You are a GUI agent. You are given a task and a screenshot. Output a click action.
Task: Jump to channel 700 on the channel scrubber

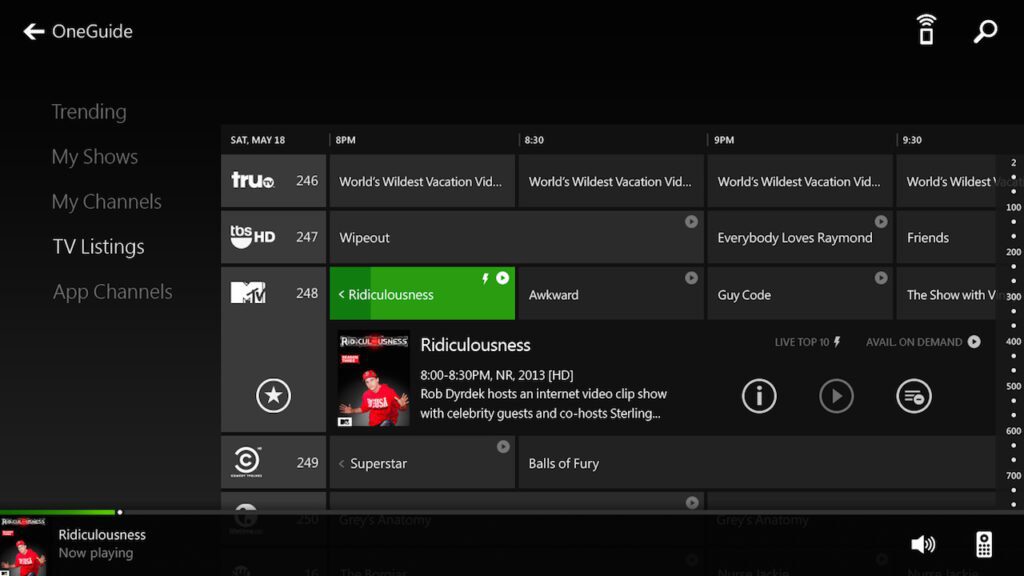(x=1013, y=475)
